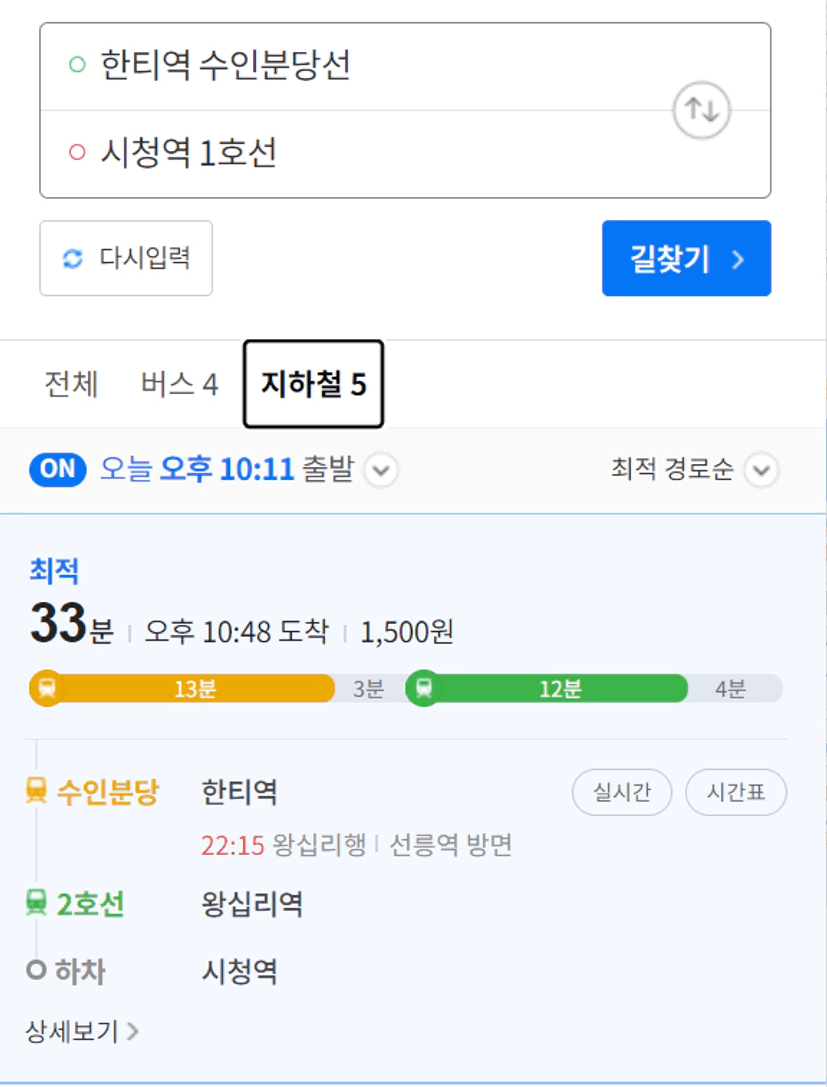Expand the departure time dropdown chevron
This screenshot has width=827, height=1087.
point(381,471)
